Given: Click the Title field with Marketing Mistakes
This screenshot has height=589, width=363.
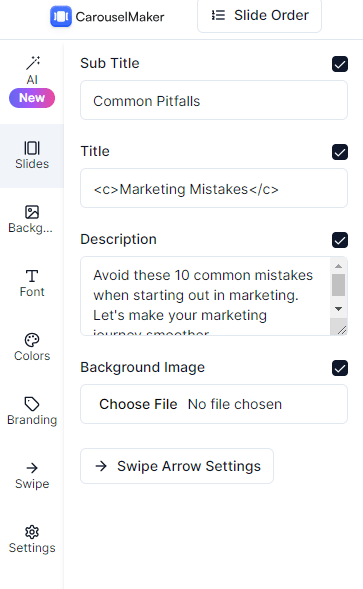Looking at the screenshot, I should (214, 188).
